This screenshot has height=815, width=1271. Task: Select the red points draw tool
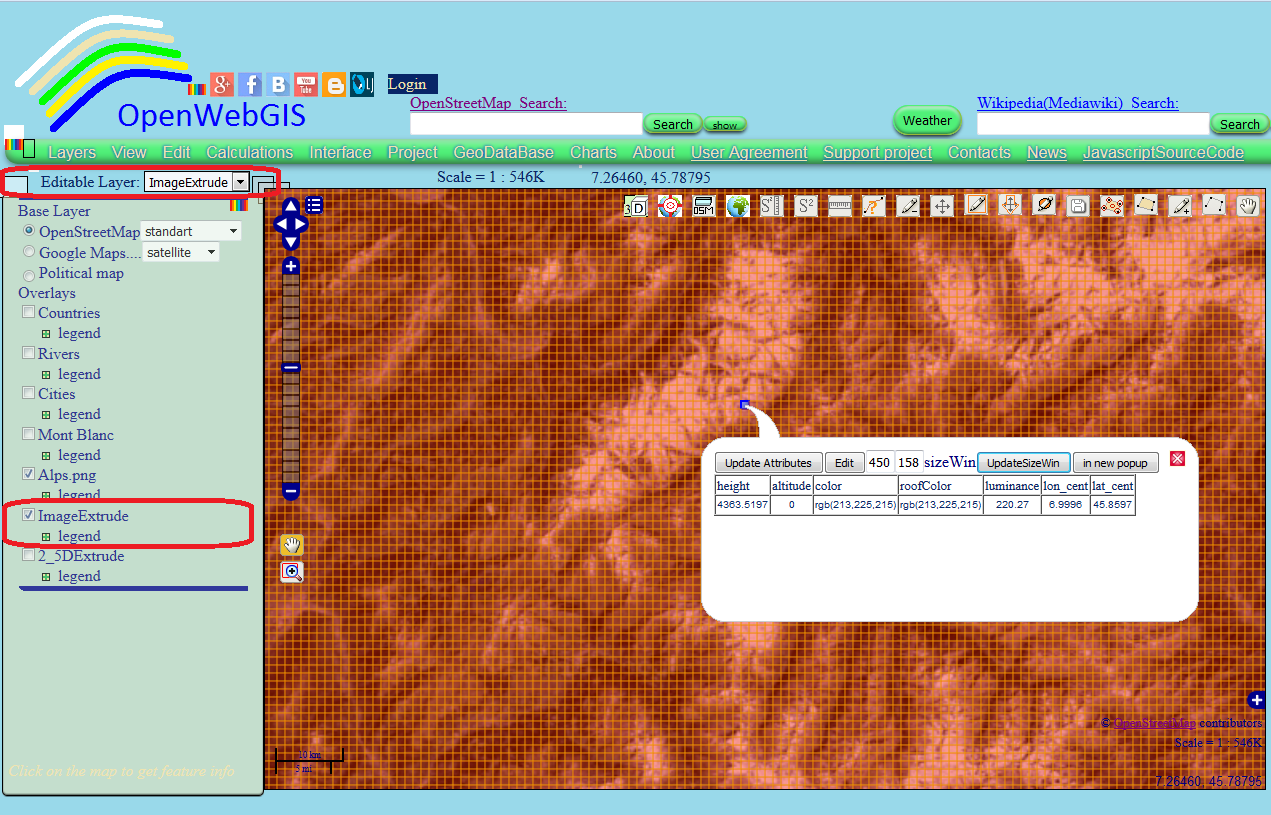tap(1112, 206)
